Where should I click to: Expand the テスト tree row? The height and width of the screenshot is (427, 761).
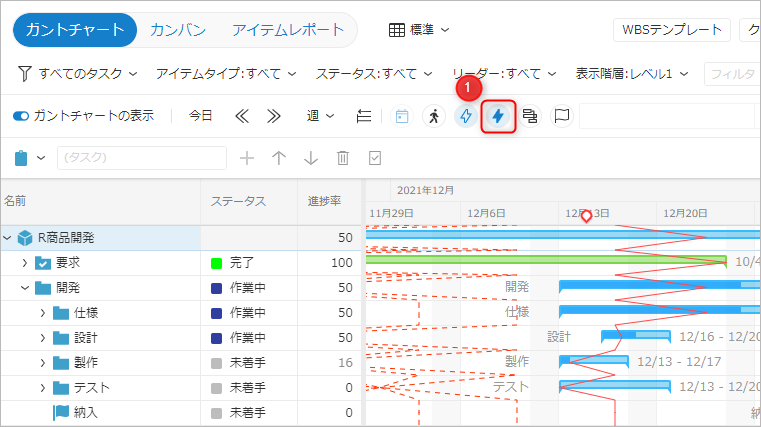tap(43, 387)
